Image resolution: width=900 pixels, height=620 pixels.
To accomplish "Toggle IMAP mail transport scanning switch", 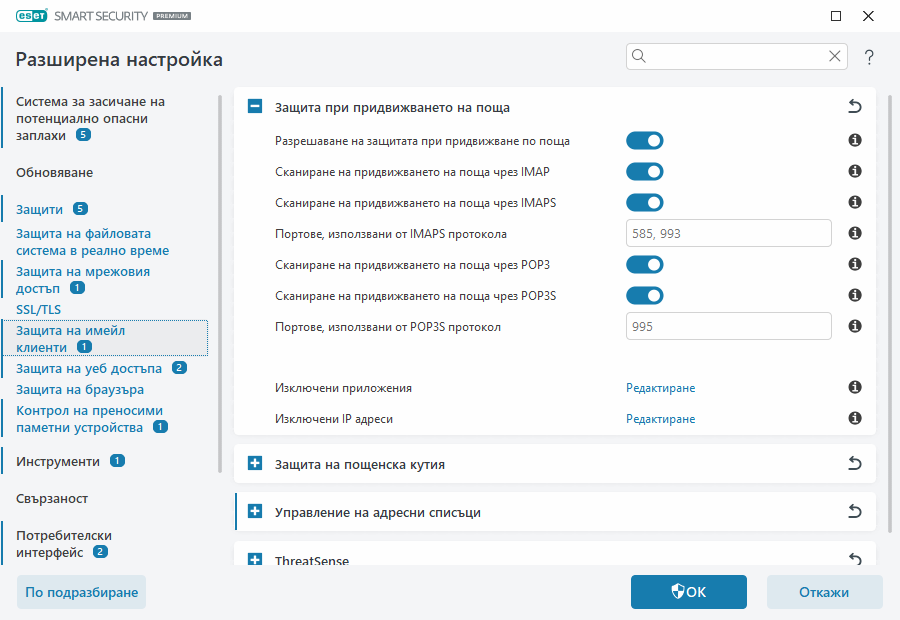I will click(x=645, y=172).
